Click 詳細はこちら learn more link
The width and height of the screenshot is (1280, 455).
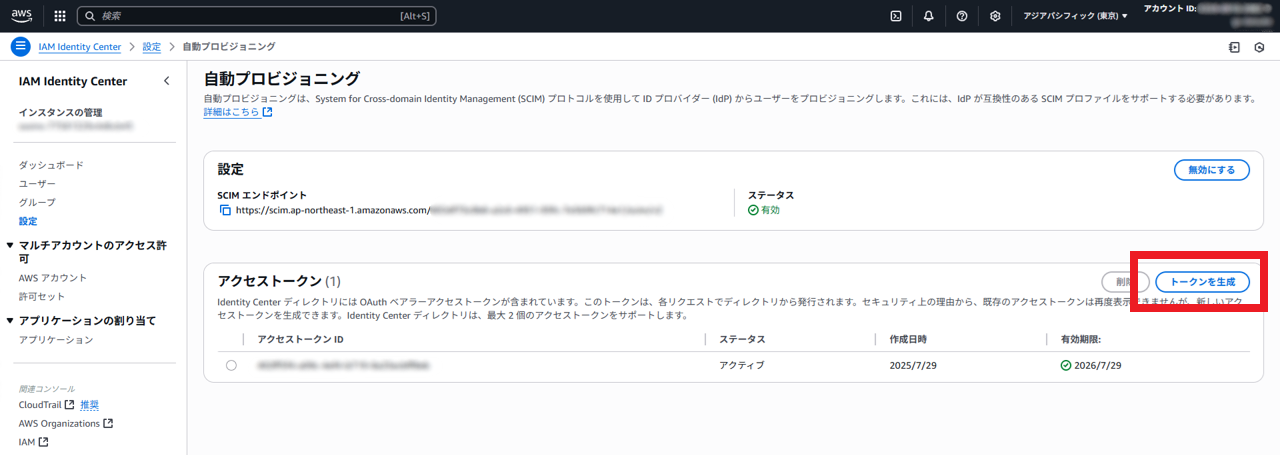pos(238,112)
